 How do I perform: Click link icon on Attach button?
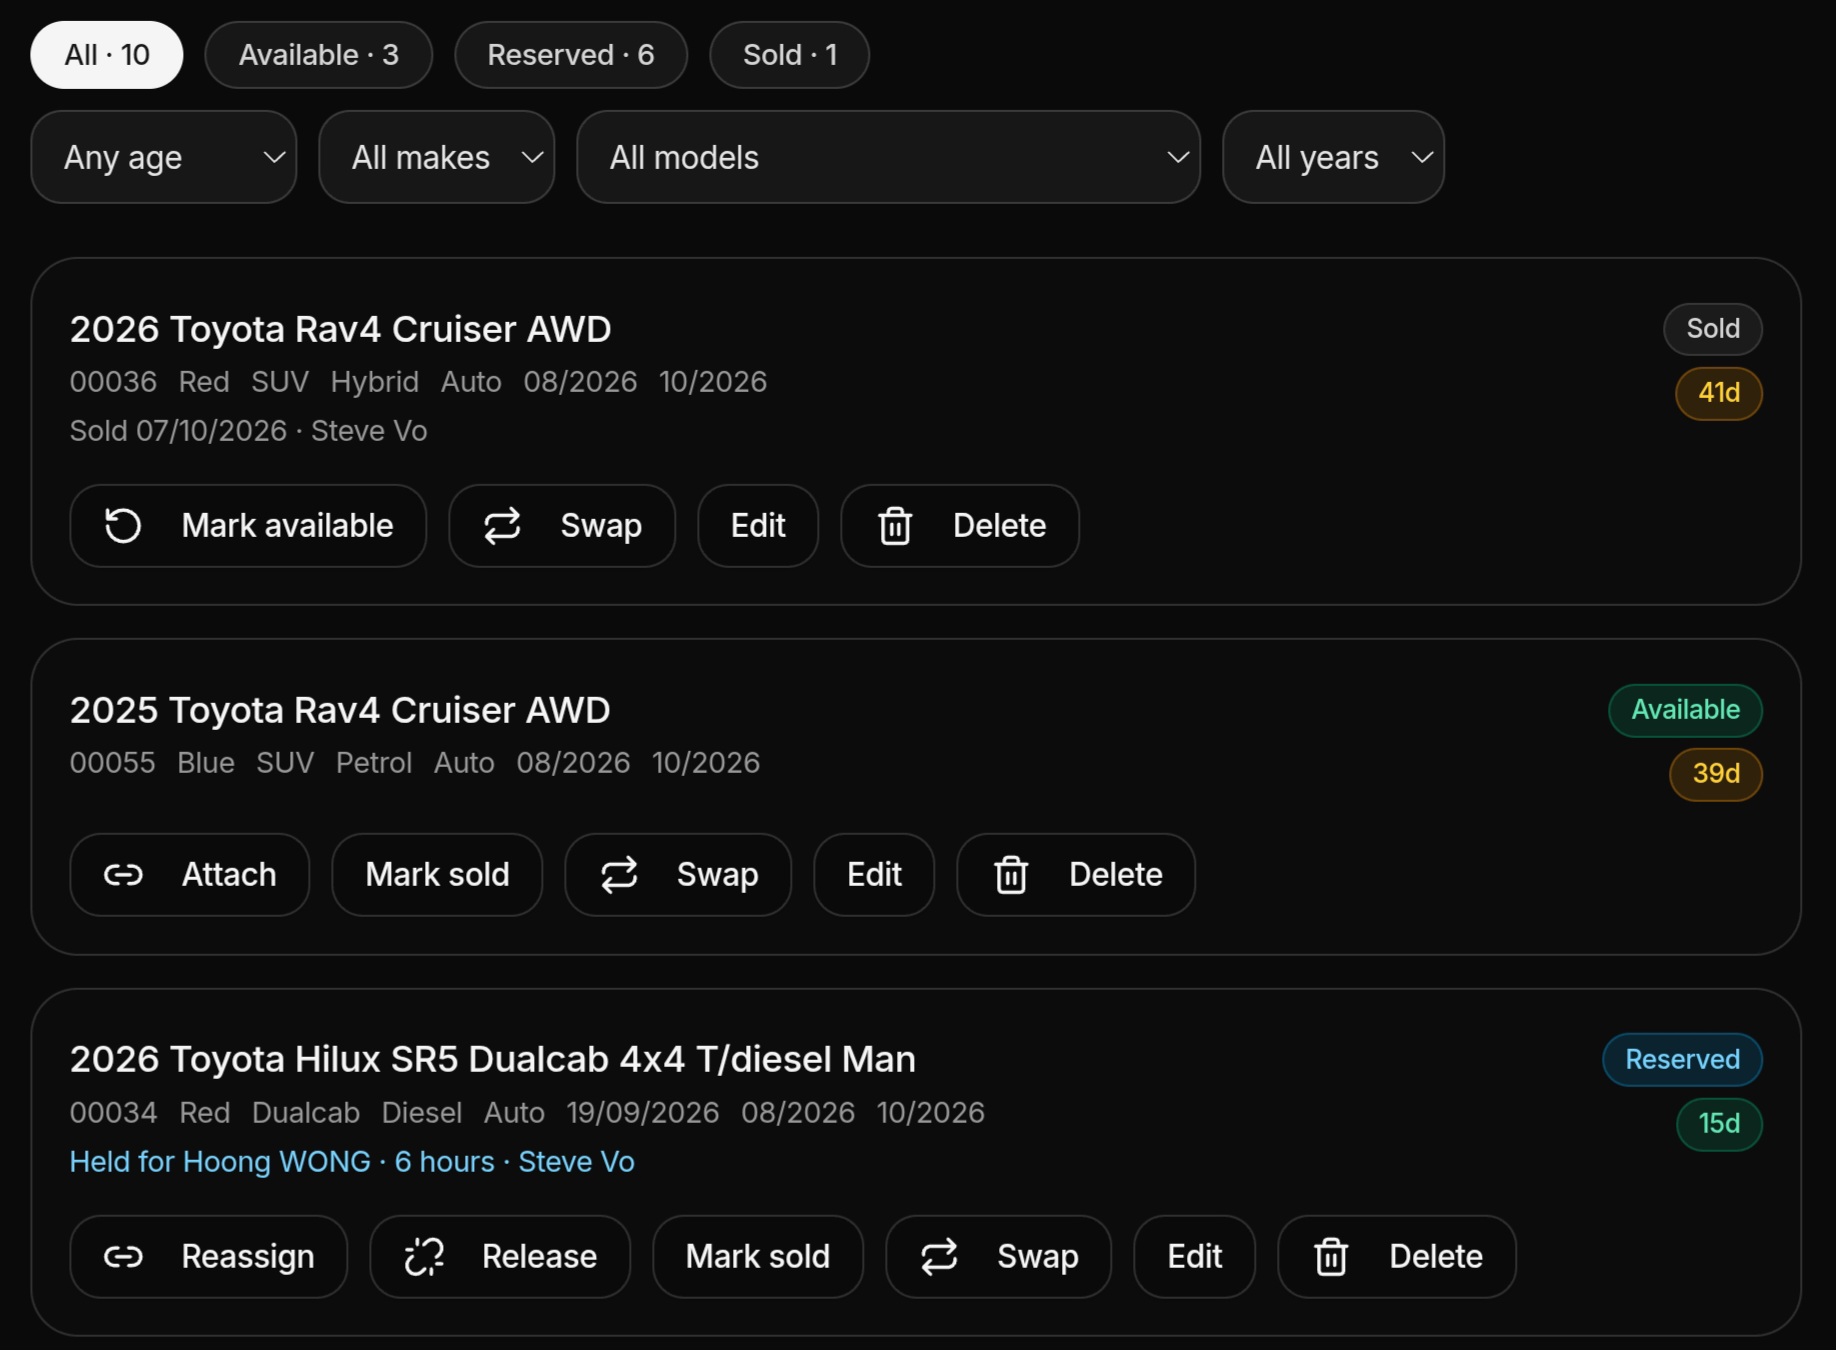123,875
